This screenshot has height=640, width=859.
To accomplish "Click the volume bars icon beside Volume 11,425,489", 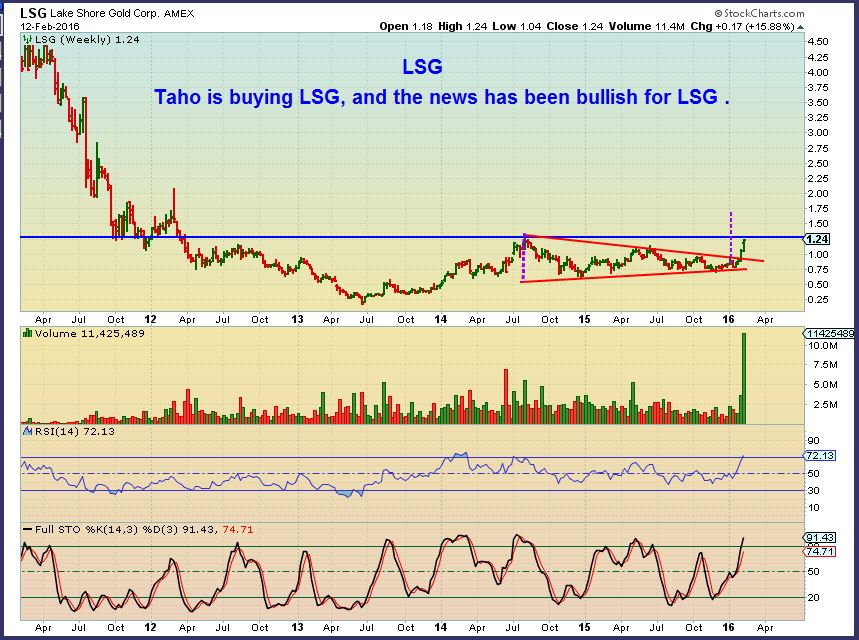I will pyautogui.click(x=27, y=333).
